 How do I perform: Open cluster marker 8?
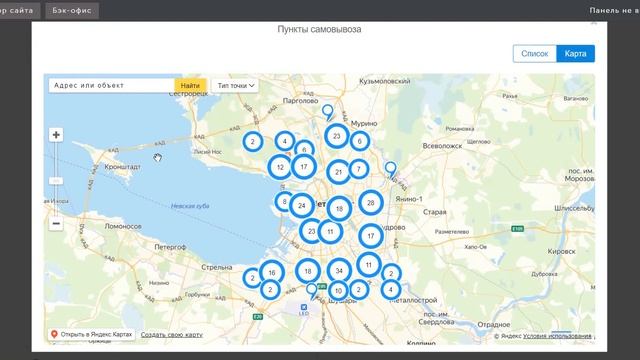tap(284, 201)
